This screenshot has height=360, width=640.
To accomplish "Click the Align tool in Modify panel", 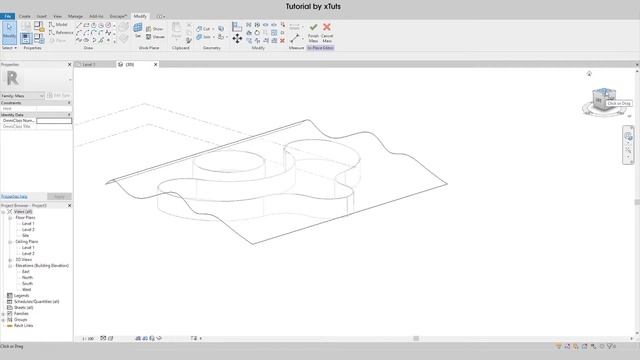I will [x=237, y=27].
